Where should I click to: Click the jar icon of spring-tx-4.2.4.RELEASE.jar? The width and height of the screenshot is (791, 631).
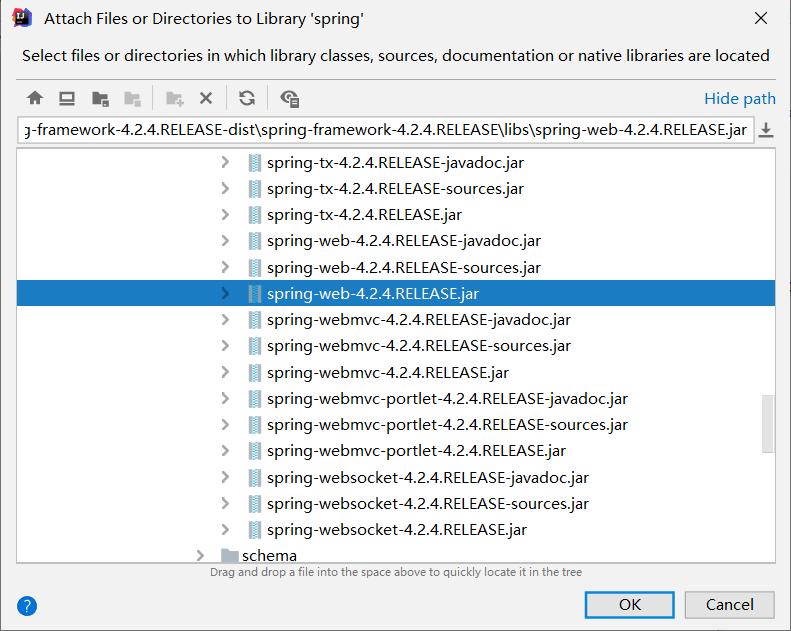255,215
